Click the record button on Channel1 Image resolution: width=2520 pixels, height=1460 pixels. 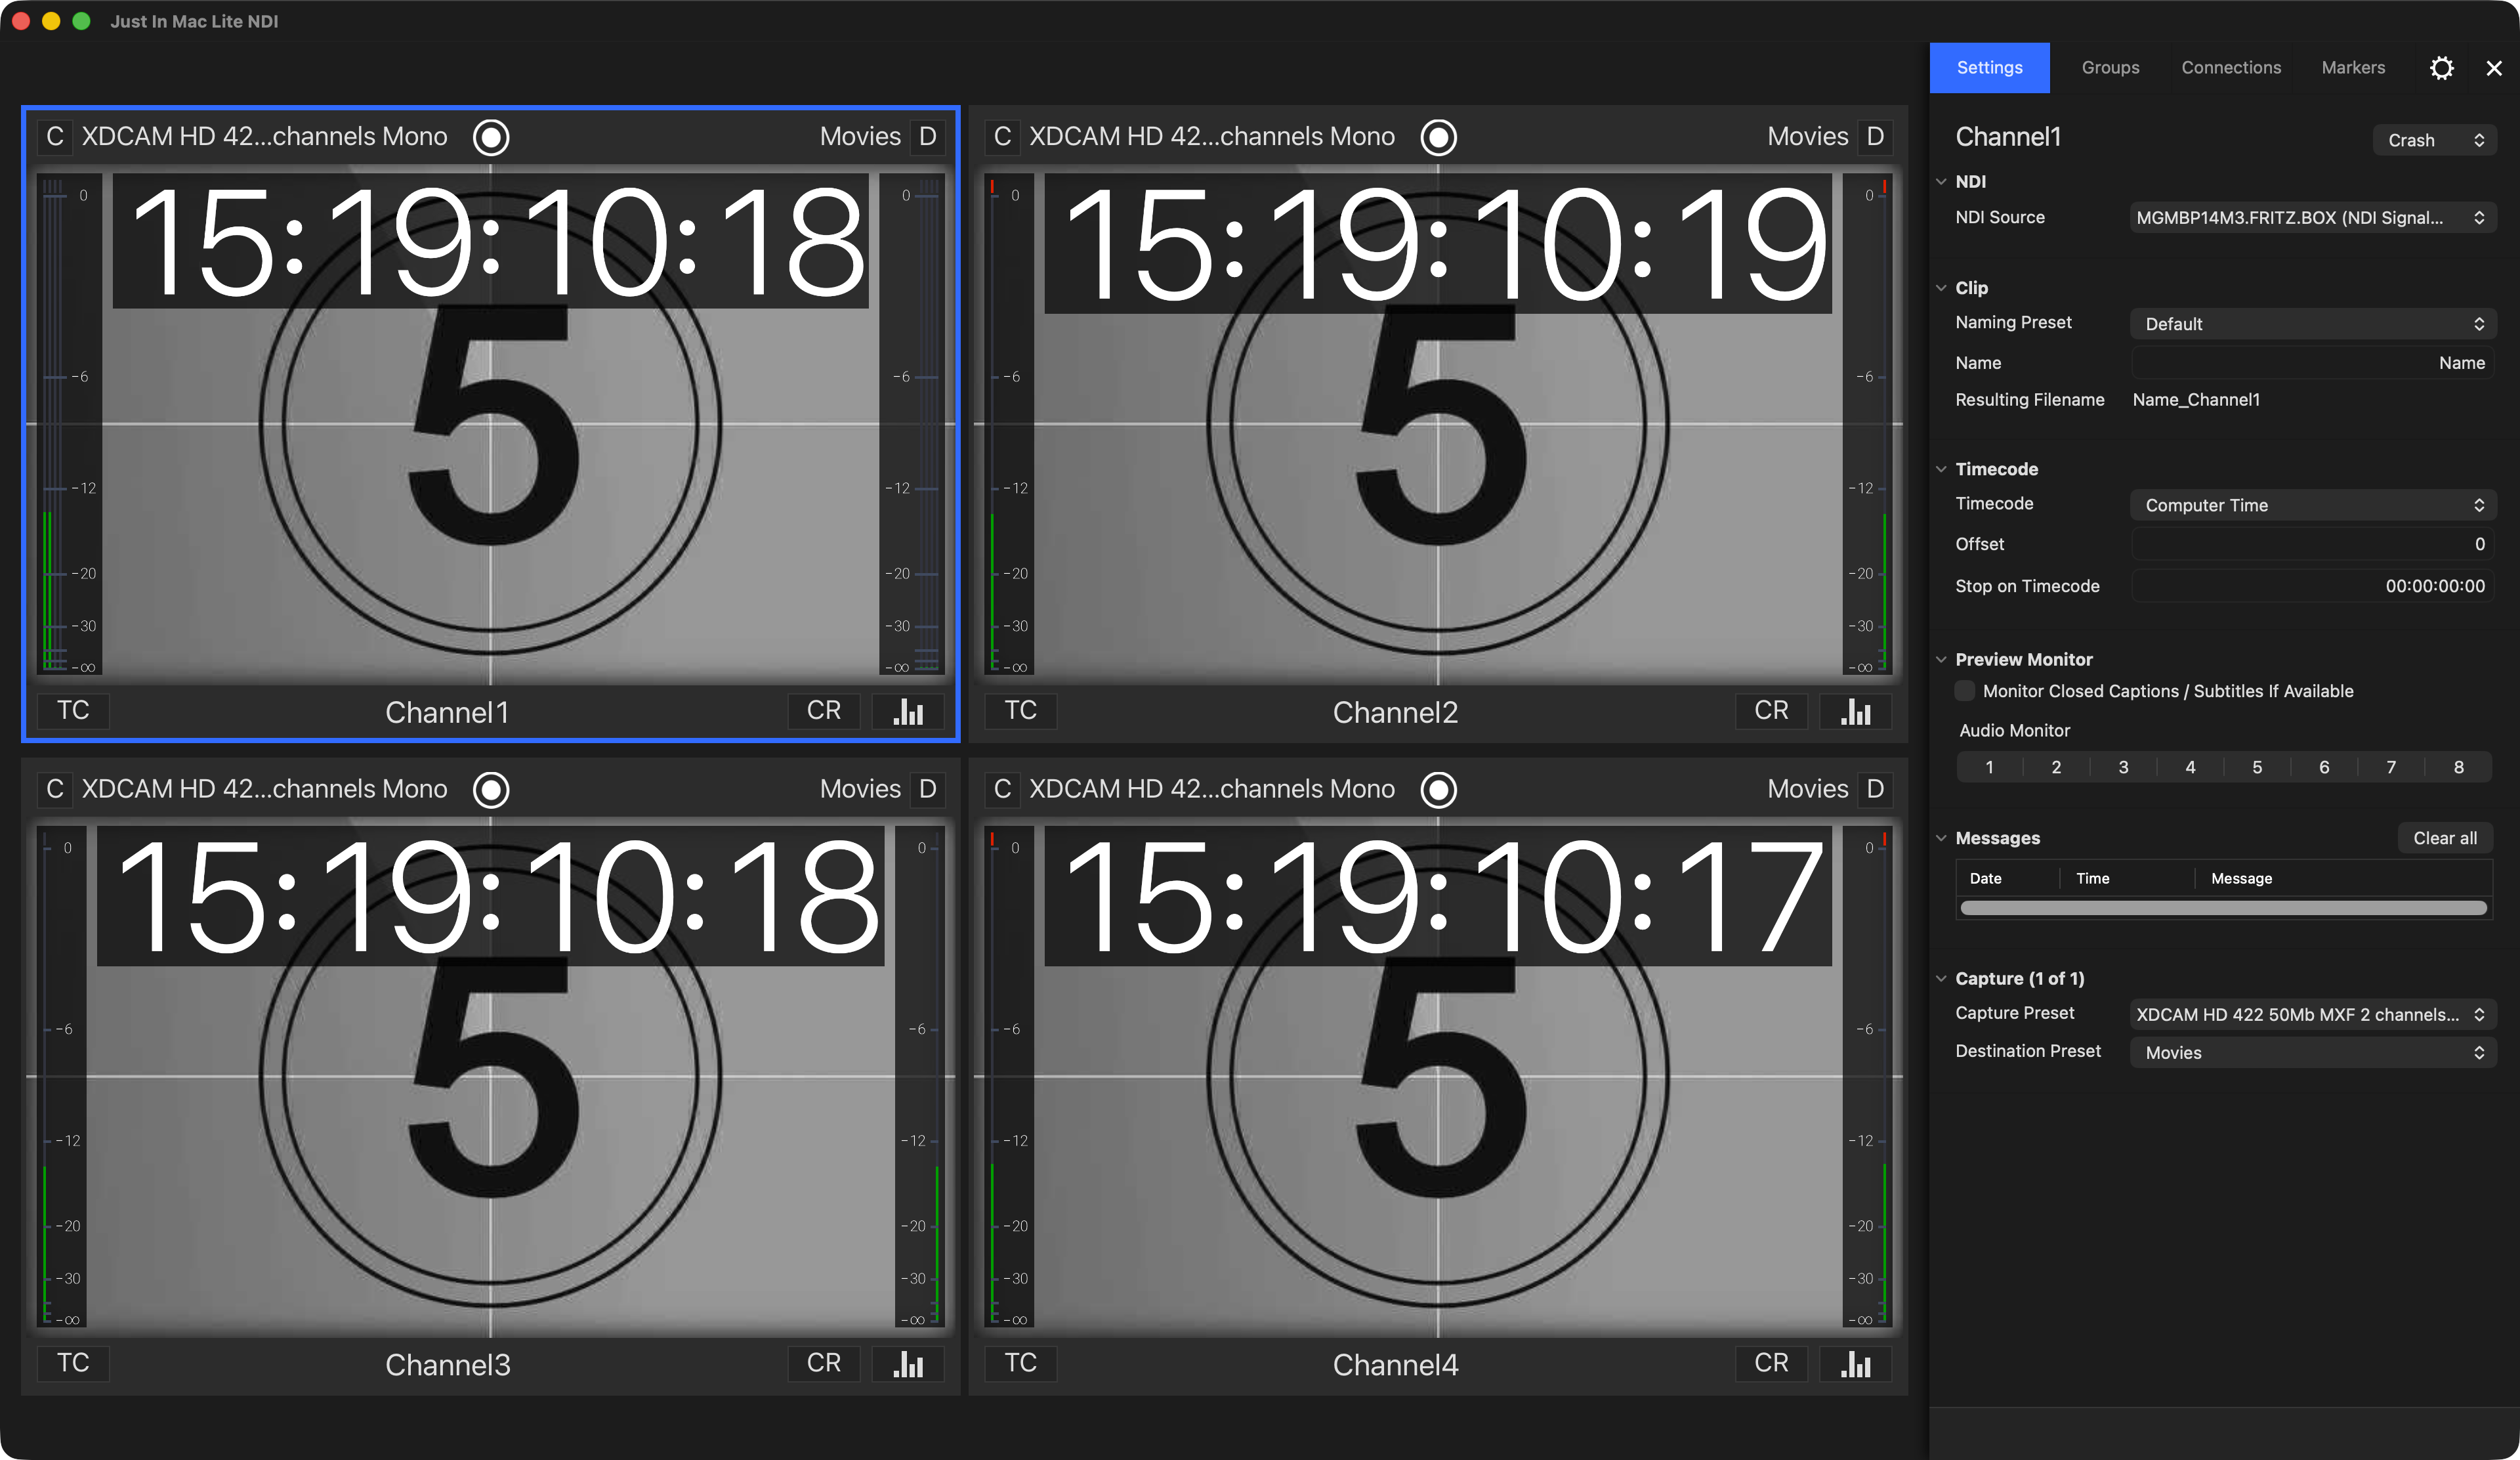pyautogui.click(x=491, y=137)
